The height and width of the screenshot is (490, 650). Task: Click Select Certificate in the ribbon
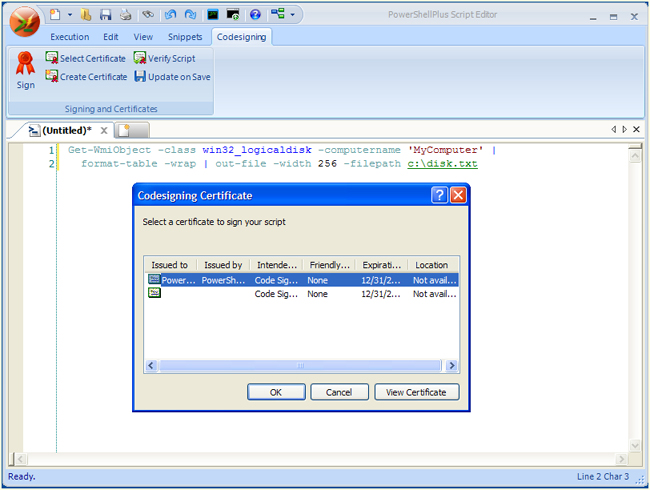(x=85, y=58)
